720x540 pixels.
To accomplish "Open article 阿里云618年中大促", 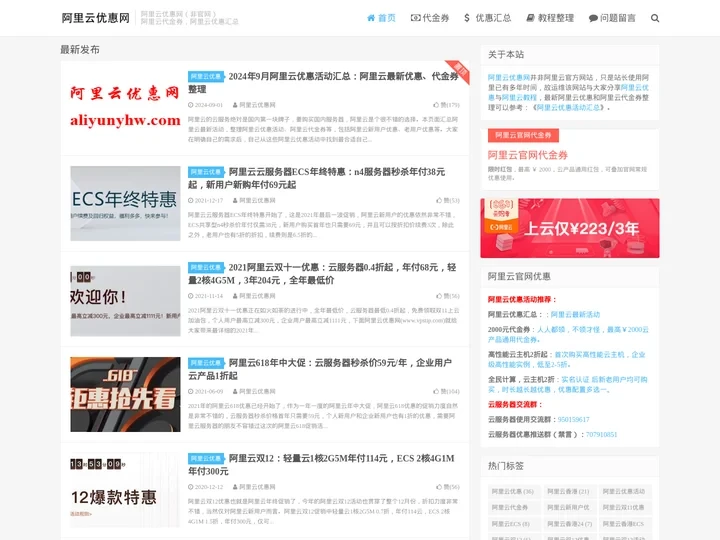I will click(x=320, y=369).
